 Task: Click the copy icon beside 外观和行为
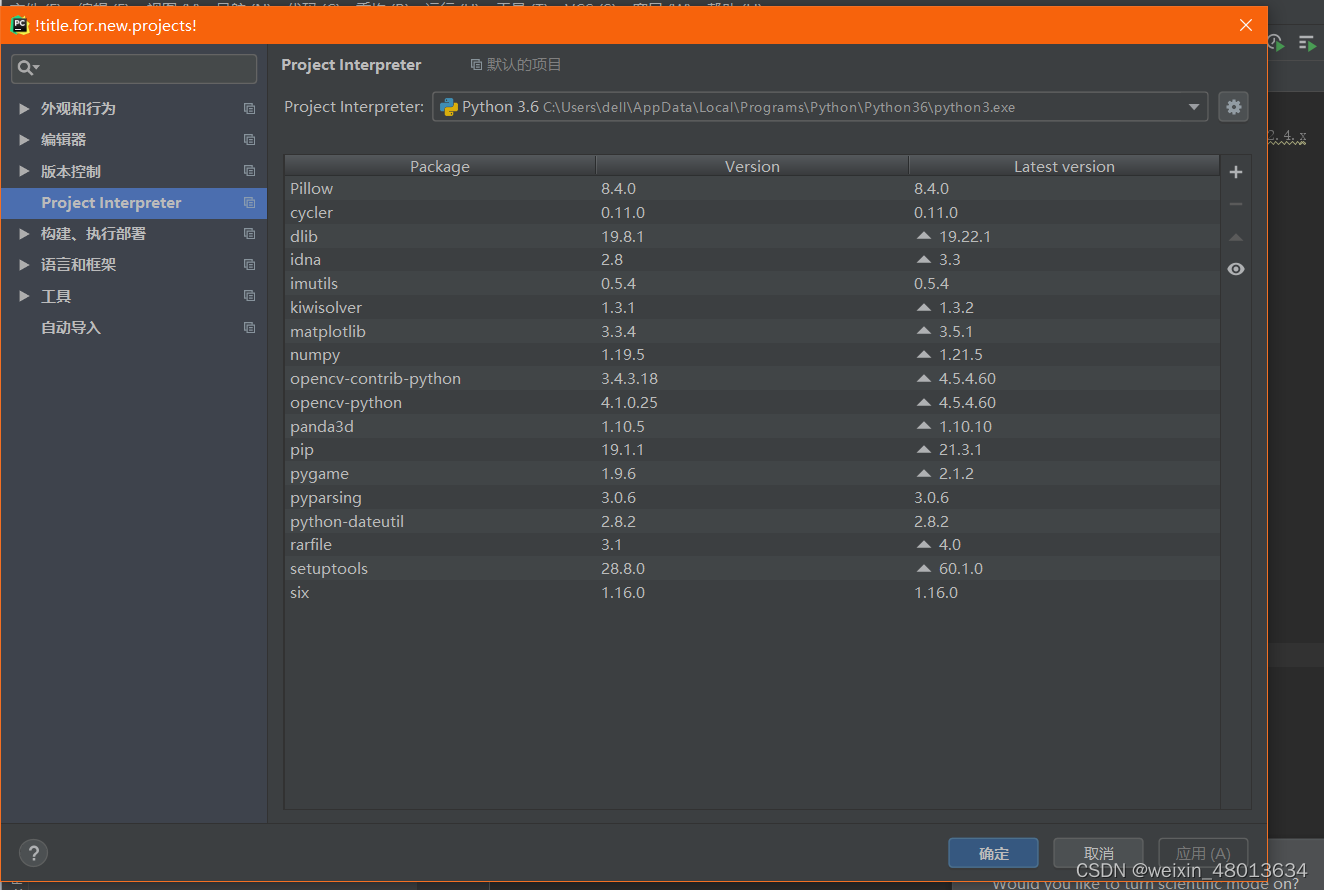coord(249,108)
